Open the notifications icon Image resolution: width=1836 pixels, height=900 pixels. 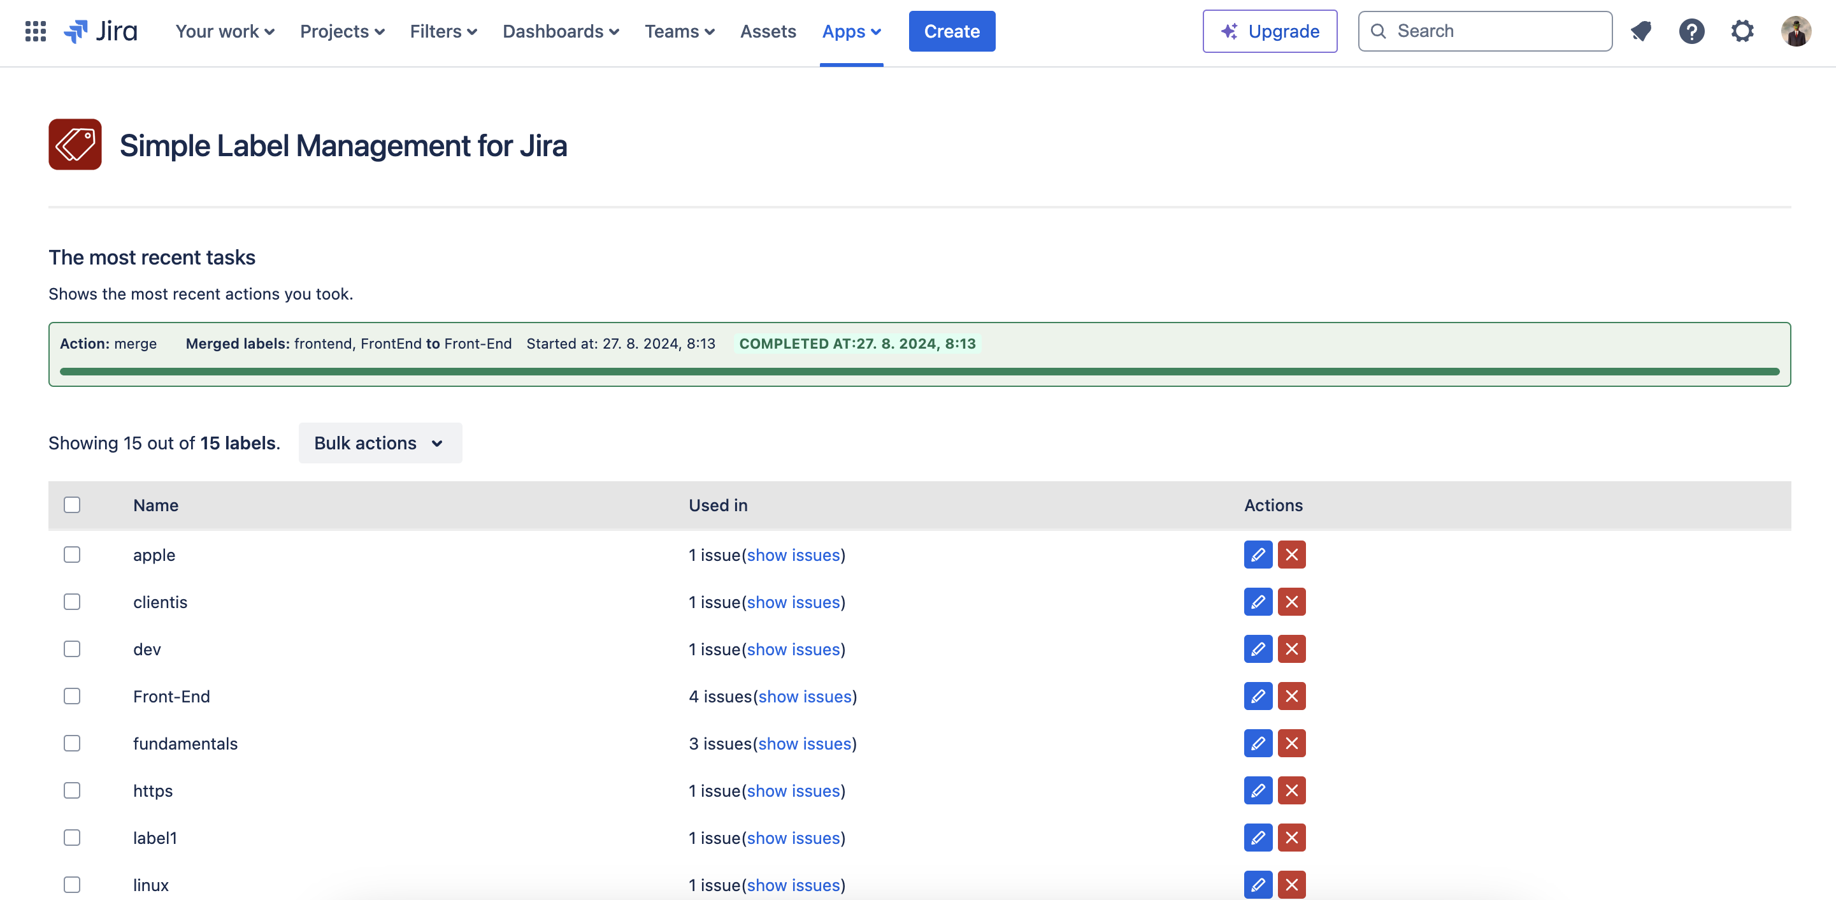pos(1641,31)
